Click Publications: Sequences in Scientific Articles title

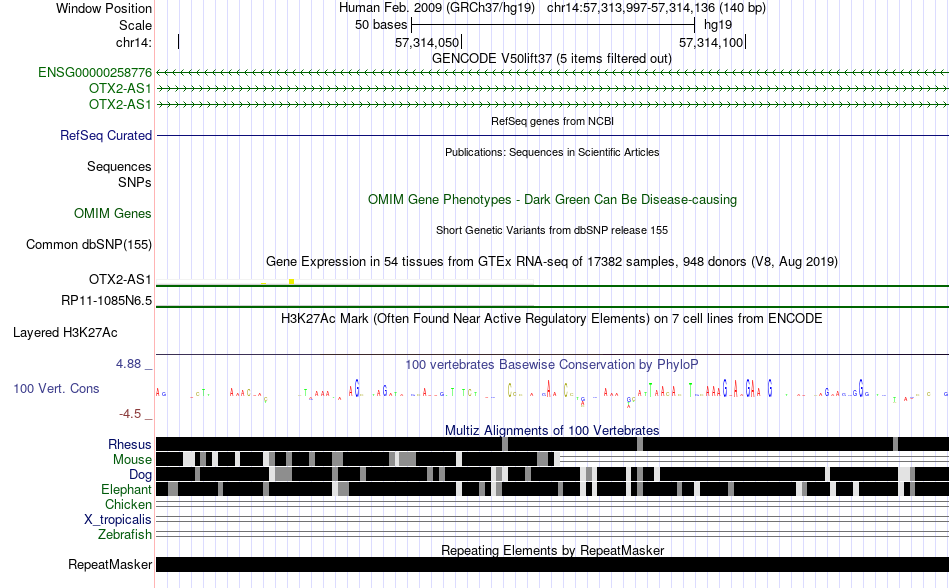[x=552, y=152]
